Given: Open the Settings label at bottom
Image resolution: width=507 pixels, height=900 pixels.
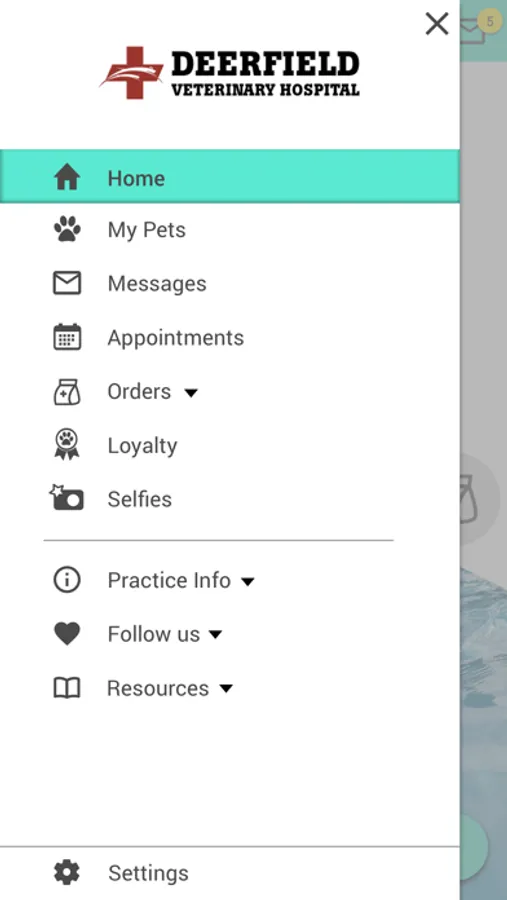Looking at the screenshot, I should [x=148, y=873].
